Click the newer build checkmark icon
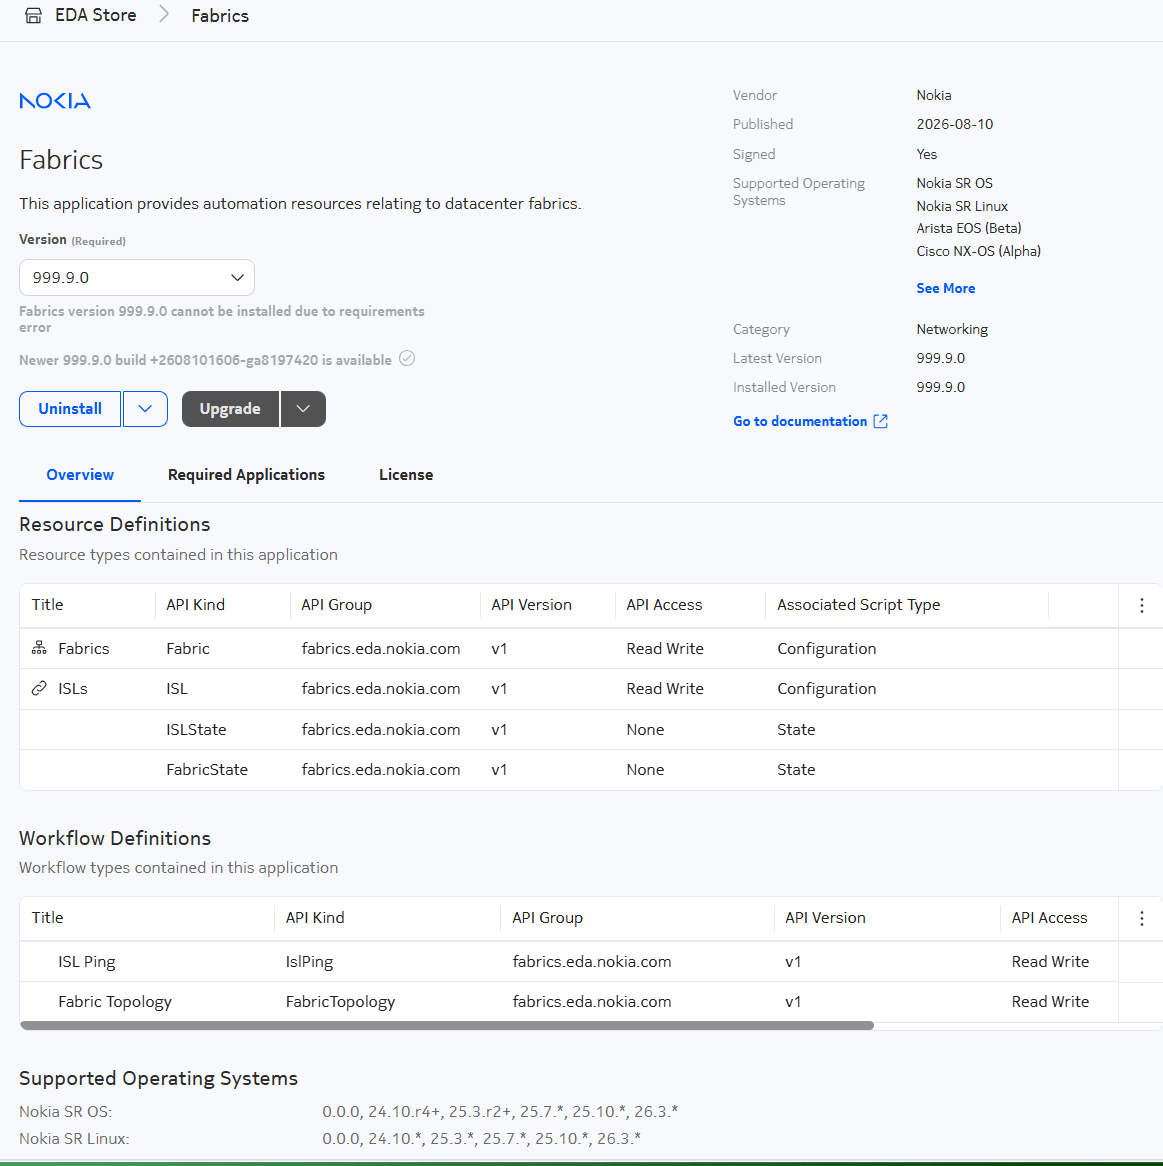The width and height of the screenshot is (1163, 1166). point(407,358)
